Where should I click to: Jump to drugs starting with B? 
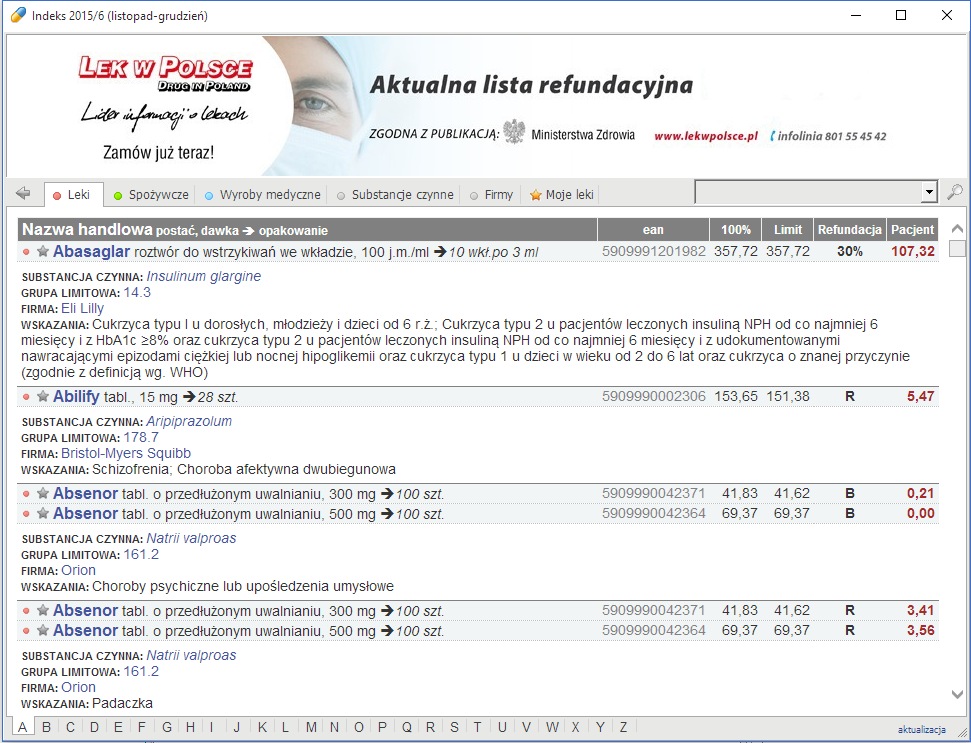point(46,727)
